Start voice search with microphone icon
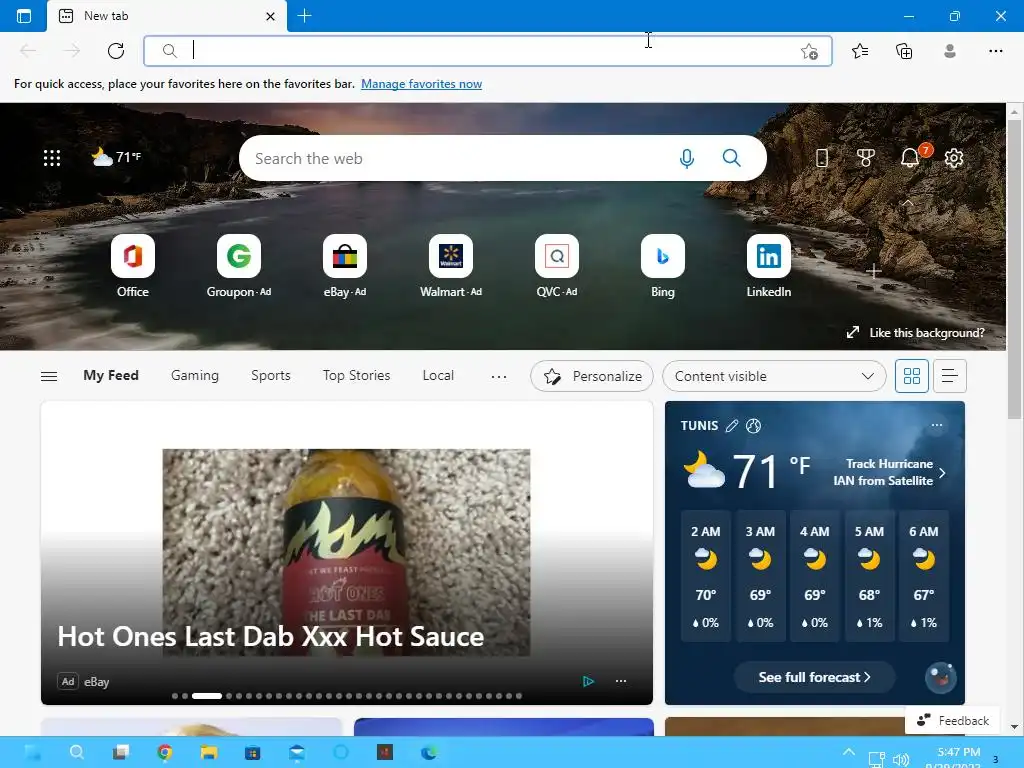 pyautogui.click(x=686, y=158)
